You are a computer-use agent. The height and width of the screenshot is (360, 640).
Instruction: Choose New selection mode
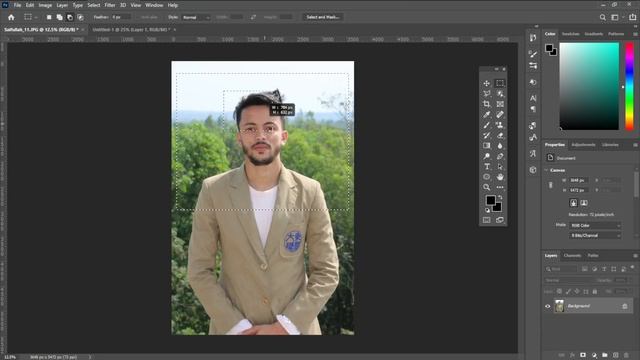click(x=49, y=17)
